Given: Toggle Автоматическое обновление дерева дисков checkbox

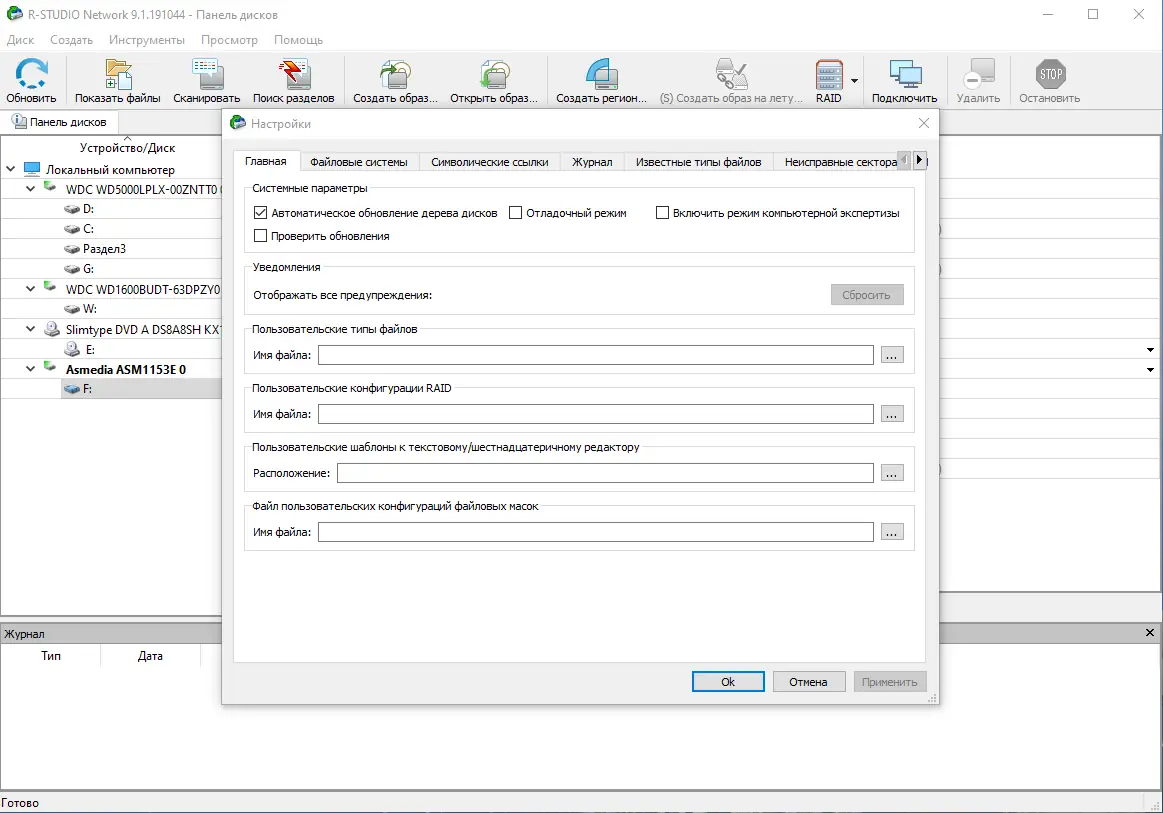Looking at the screenshot, I should coord(260,213).
